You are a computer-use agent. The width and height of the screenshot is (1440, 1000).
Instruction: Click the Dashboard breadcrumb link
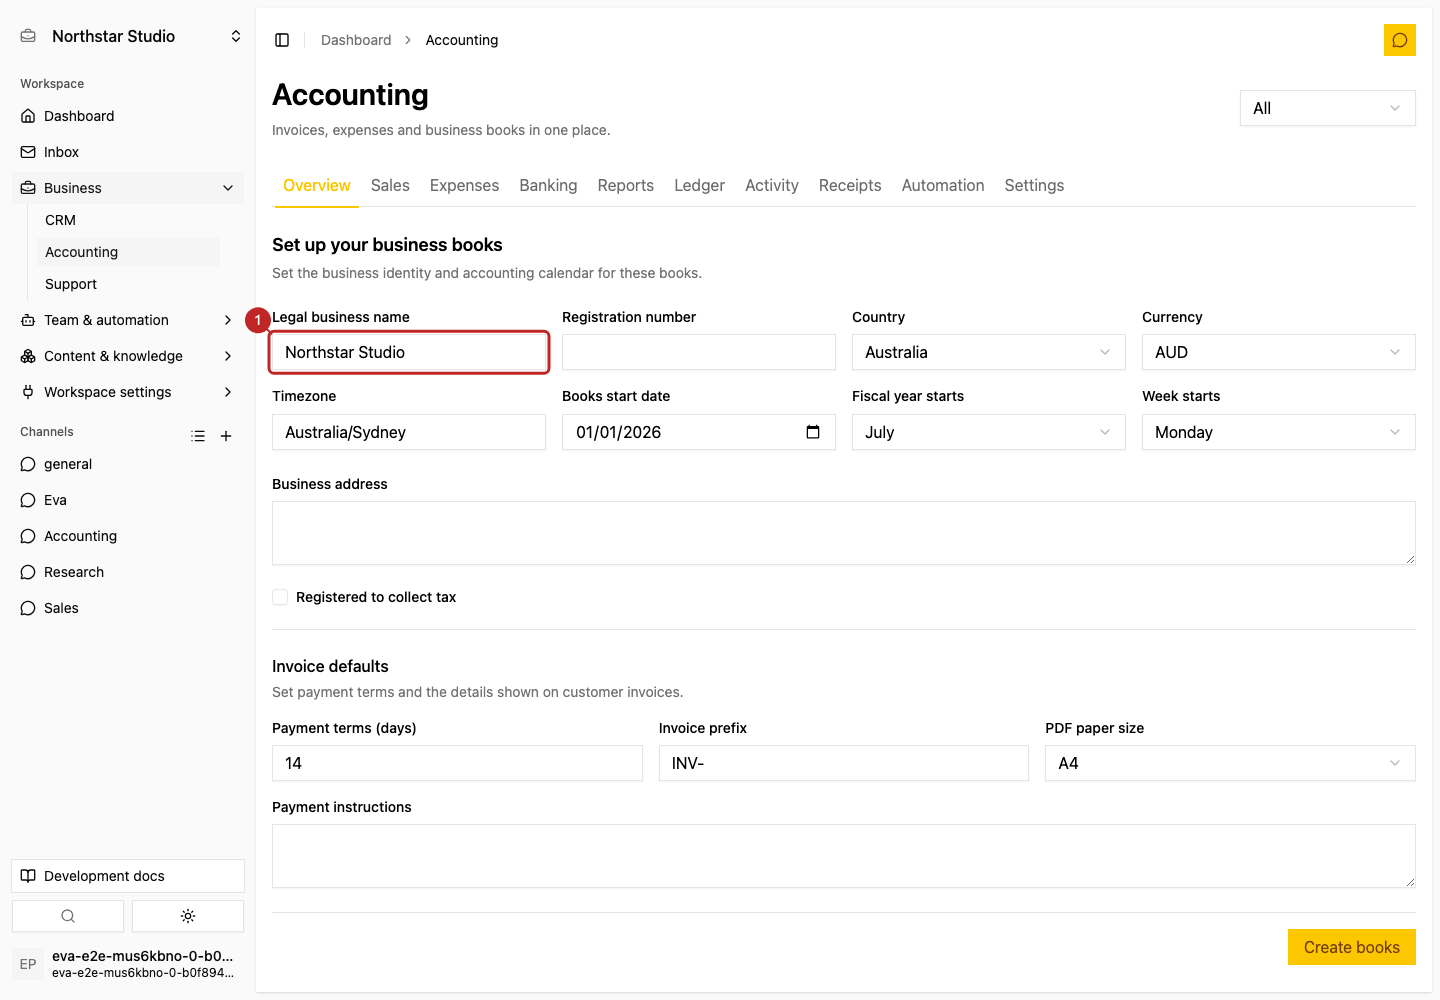click(356, 40)
